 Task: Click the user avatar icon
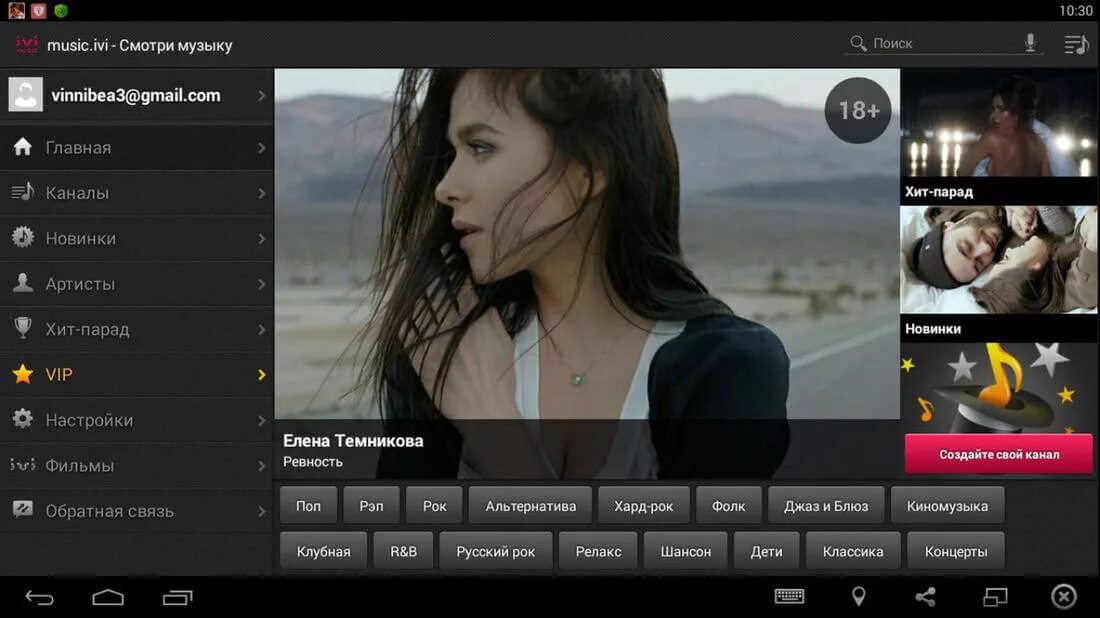[x=25, y=95]
